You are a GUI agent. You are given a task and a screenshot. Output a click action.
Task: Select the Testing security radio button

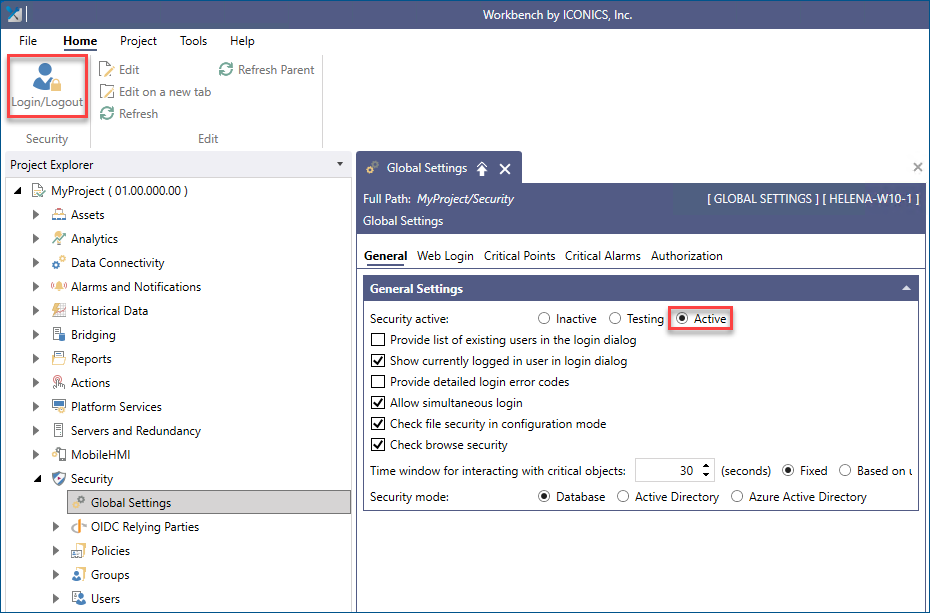(x=615, y=319)
